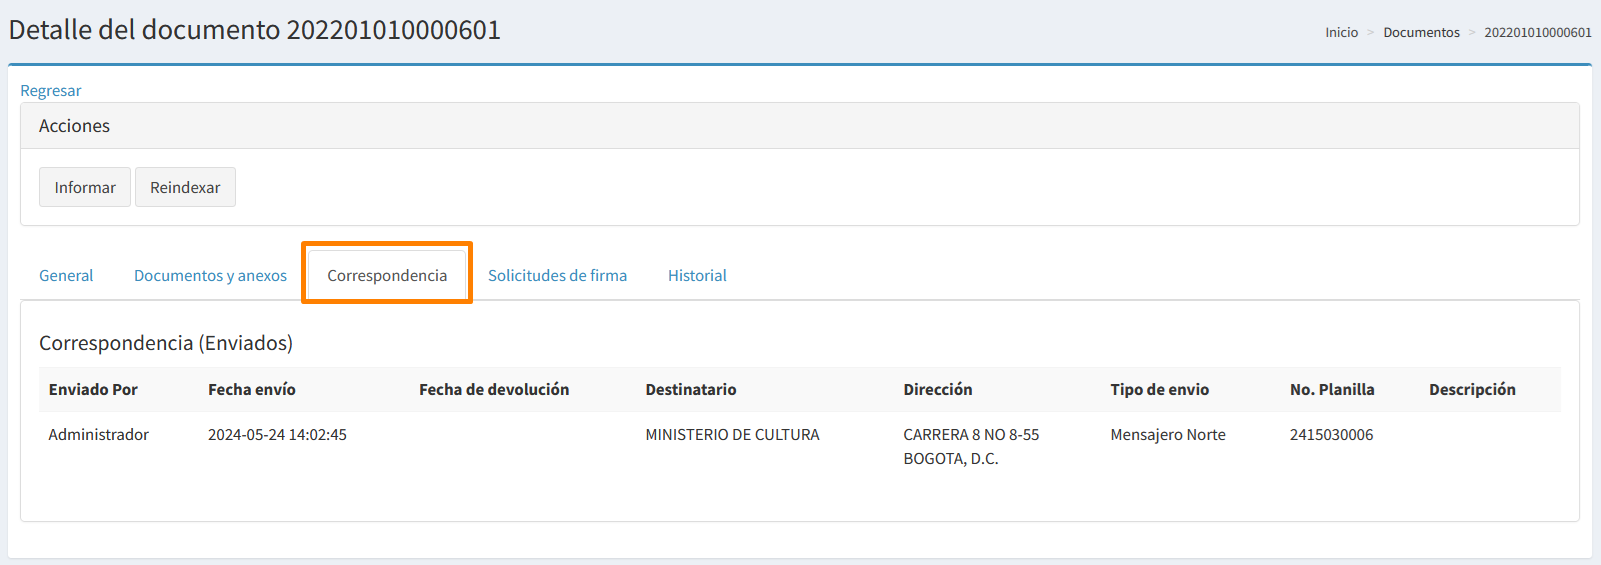Click the Informar button
Screen dimensions: 1601x565
coord(85,187)
